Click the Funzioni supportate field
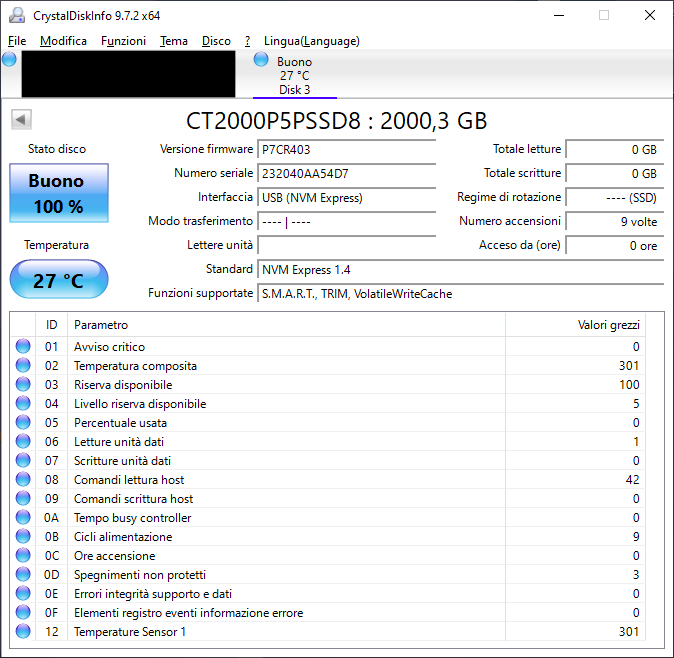This screenshot has width=674, height=658. click(461, 294)
